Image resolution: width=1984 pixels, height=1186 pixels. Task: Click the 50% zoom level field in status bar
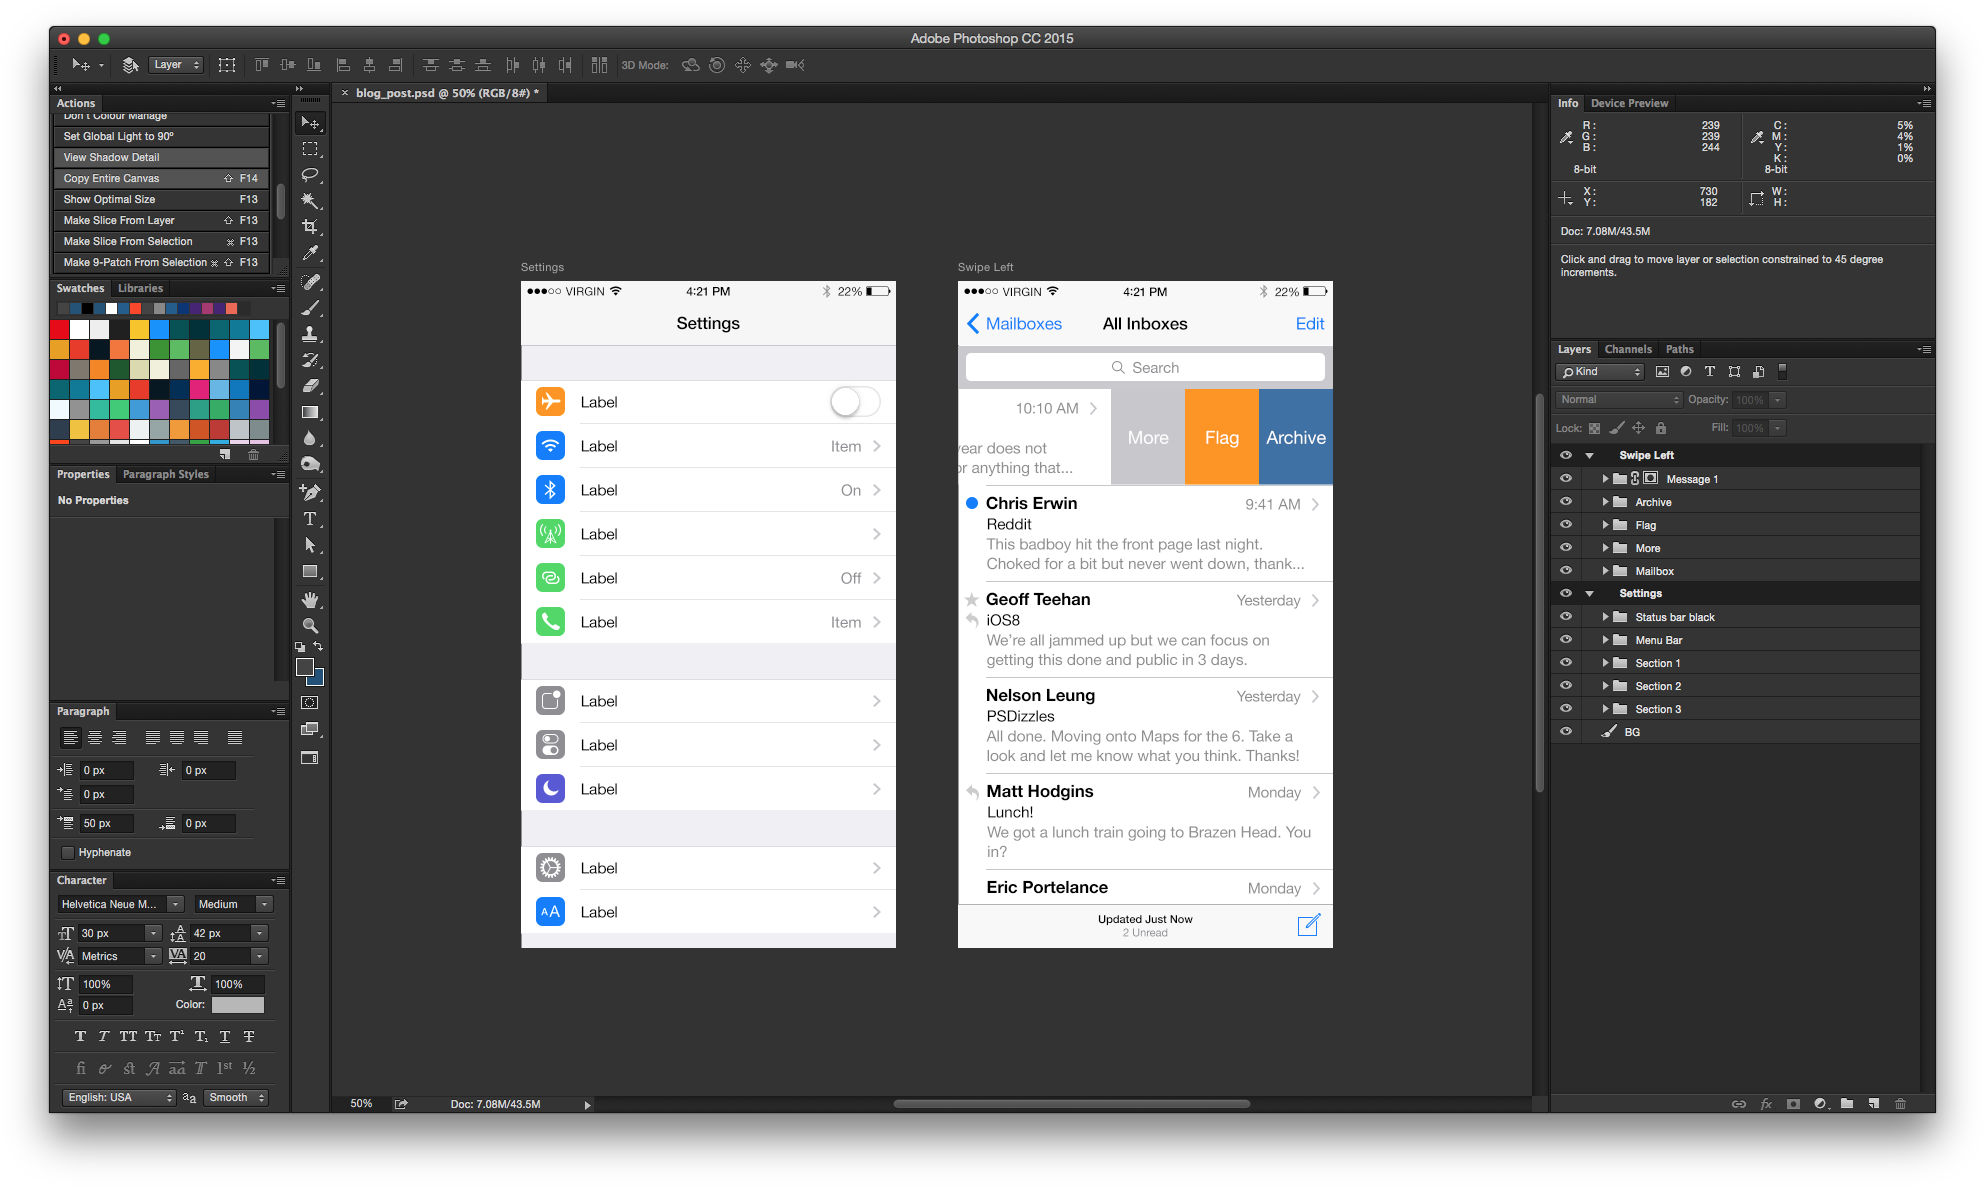pos(361,1104)
